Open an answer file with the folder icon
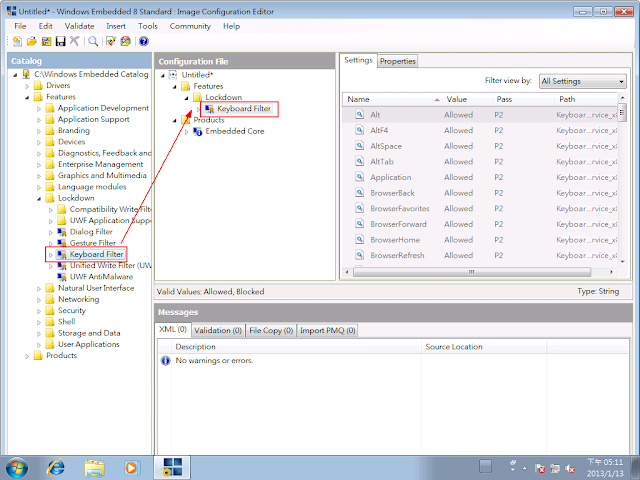Viewport: 640px width, 480px height. tap(32, 41)
